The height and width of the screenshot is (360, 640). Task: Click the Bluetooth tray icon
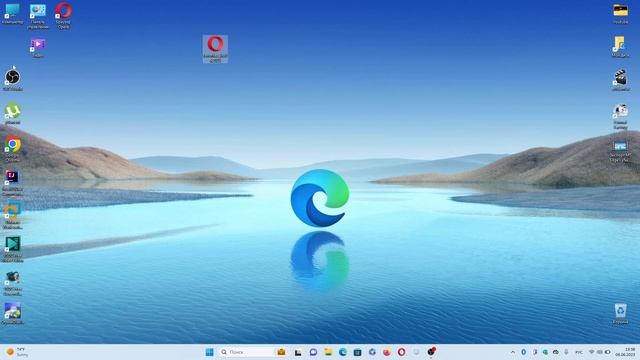524,352
